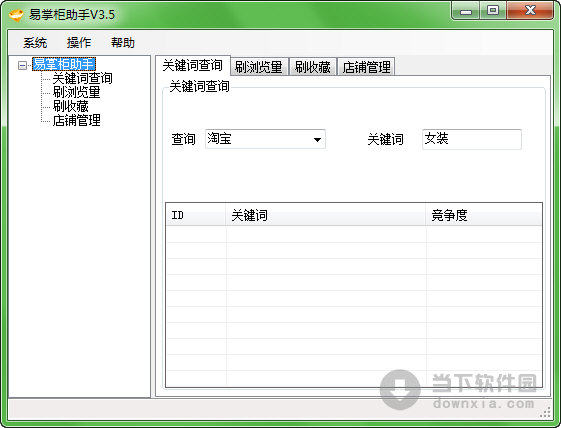Select the 易掌柜助手 root tree item
The width and height of the screenshot is (561, 428).
tap(64, 64)
